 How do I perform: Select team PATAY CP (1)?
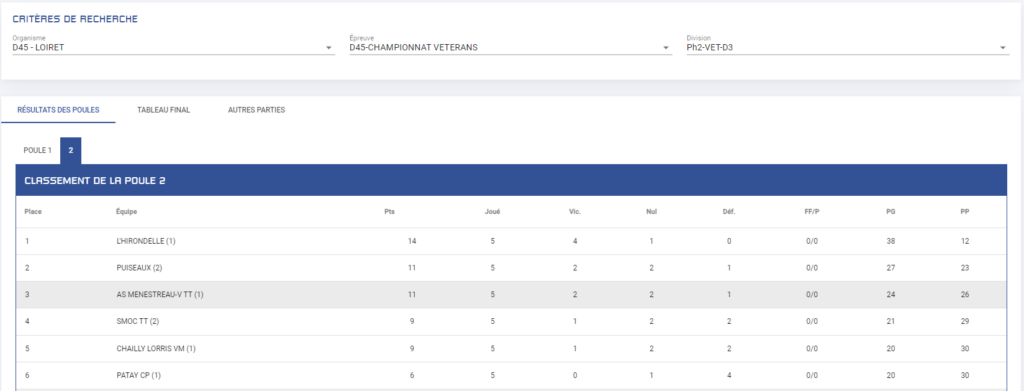[x=138, y=375]
